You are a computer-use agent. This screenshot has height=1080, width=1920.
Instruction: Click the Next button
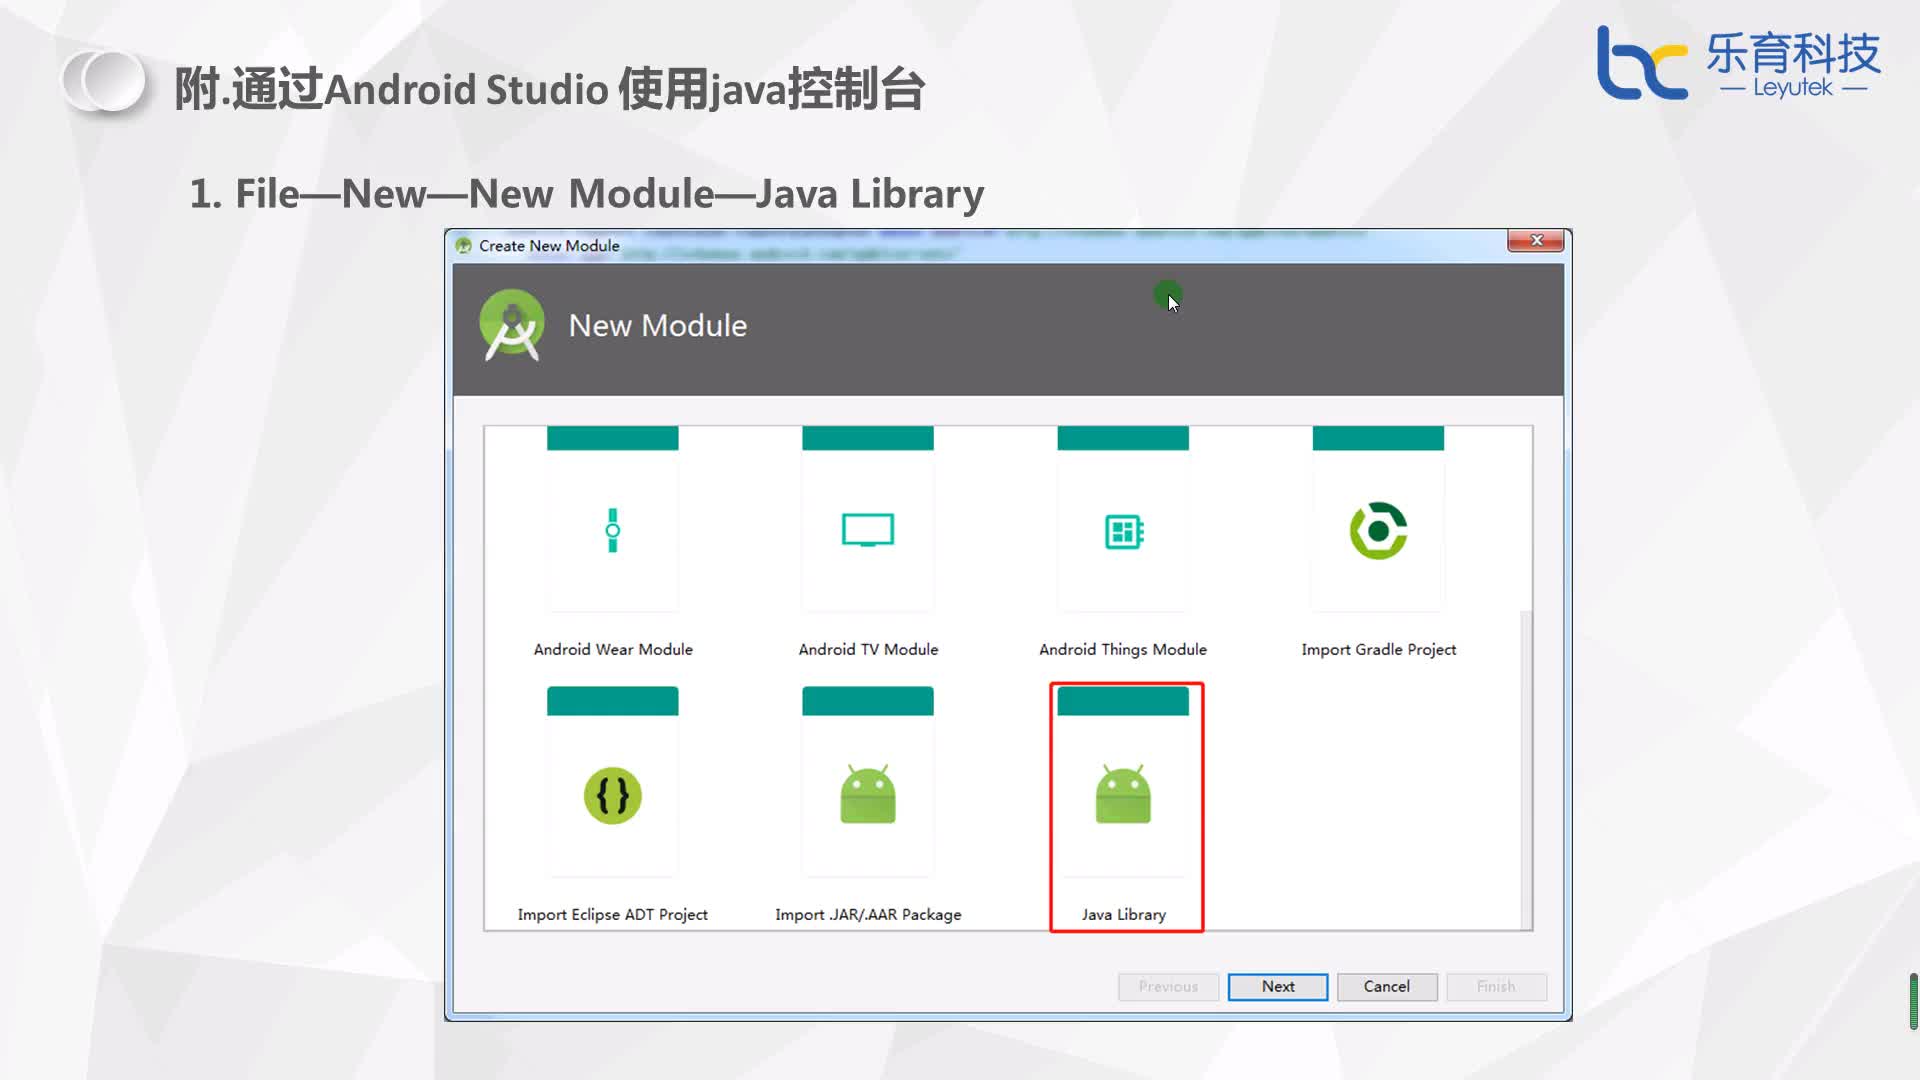1278,987
